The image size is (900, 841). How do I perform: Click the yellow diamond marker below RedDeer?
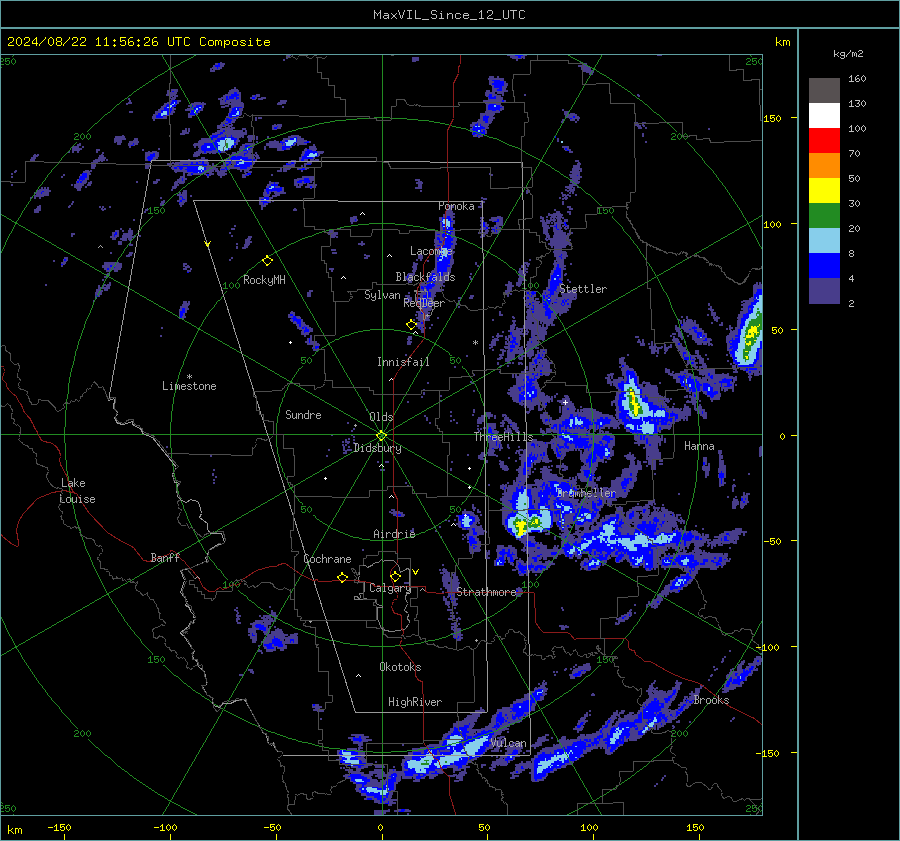(411, 325)
